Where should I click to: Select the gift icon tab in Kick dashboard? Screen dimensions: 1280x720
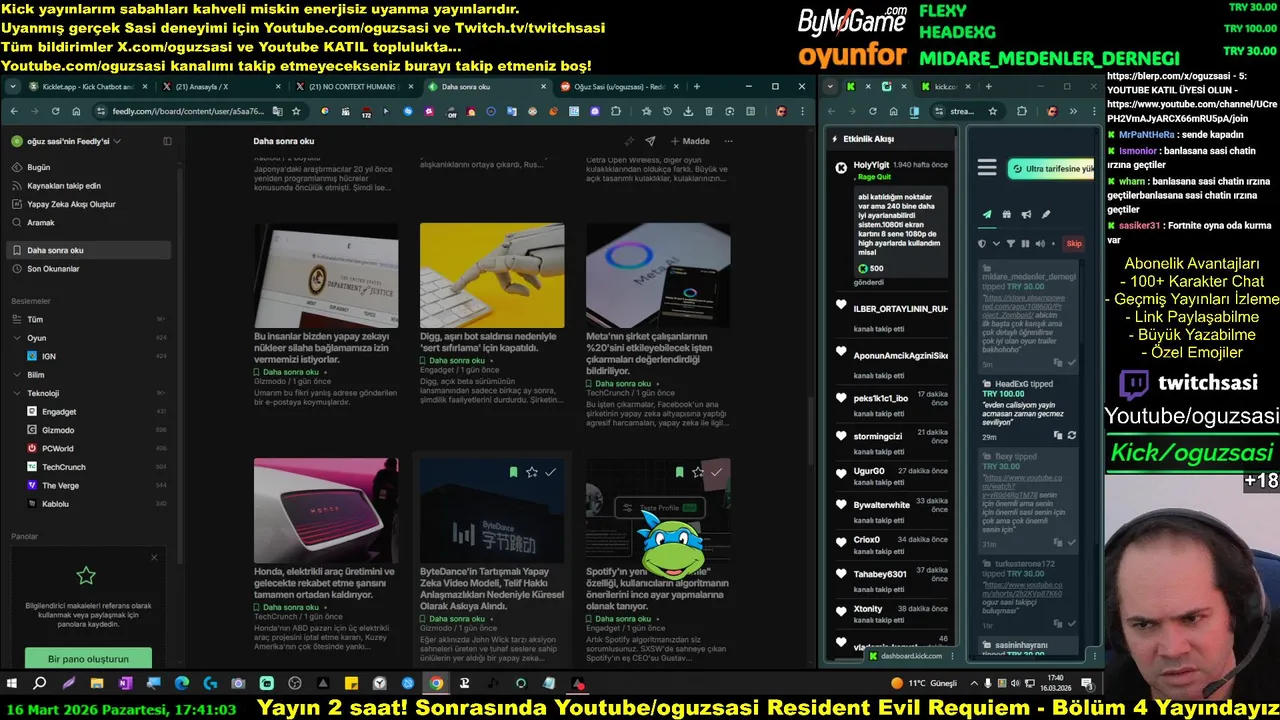coord(1007,214)
